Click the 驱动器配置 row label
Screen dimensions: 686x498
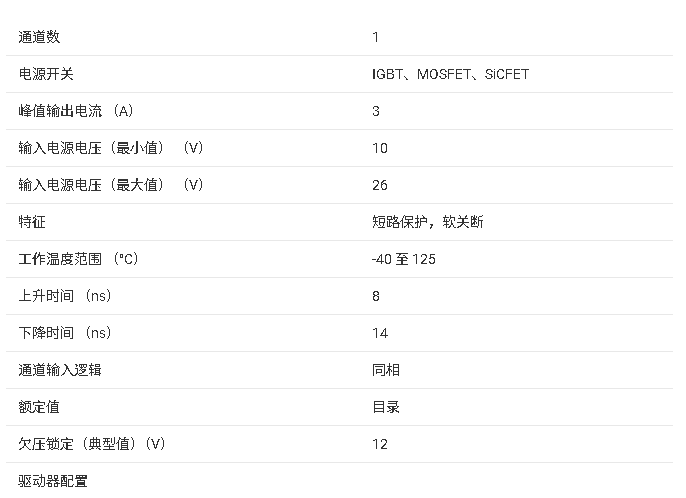click(x=53, y=481)
